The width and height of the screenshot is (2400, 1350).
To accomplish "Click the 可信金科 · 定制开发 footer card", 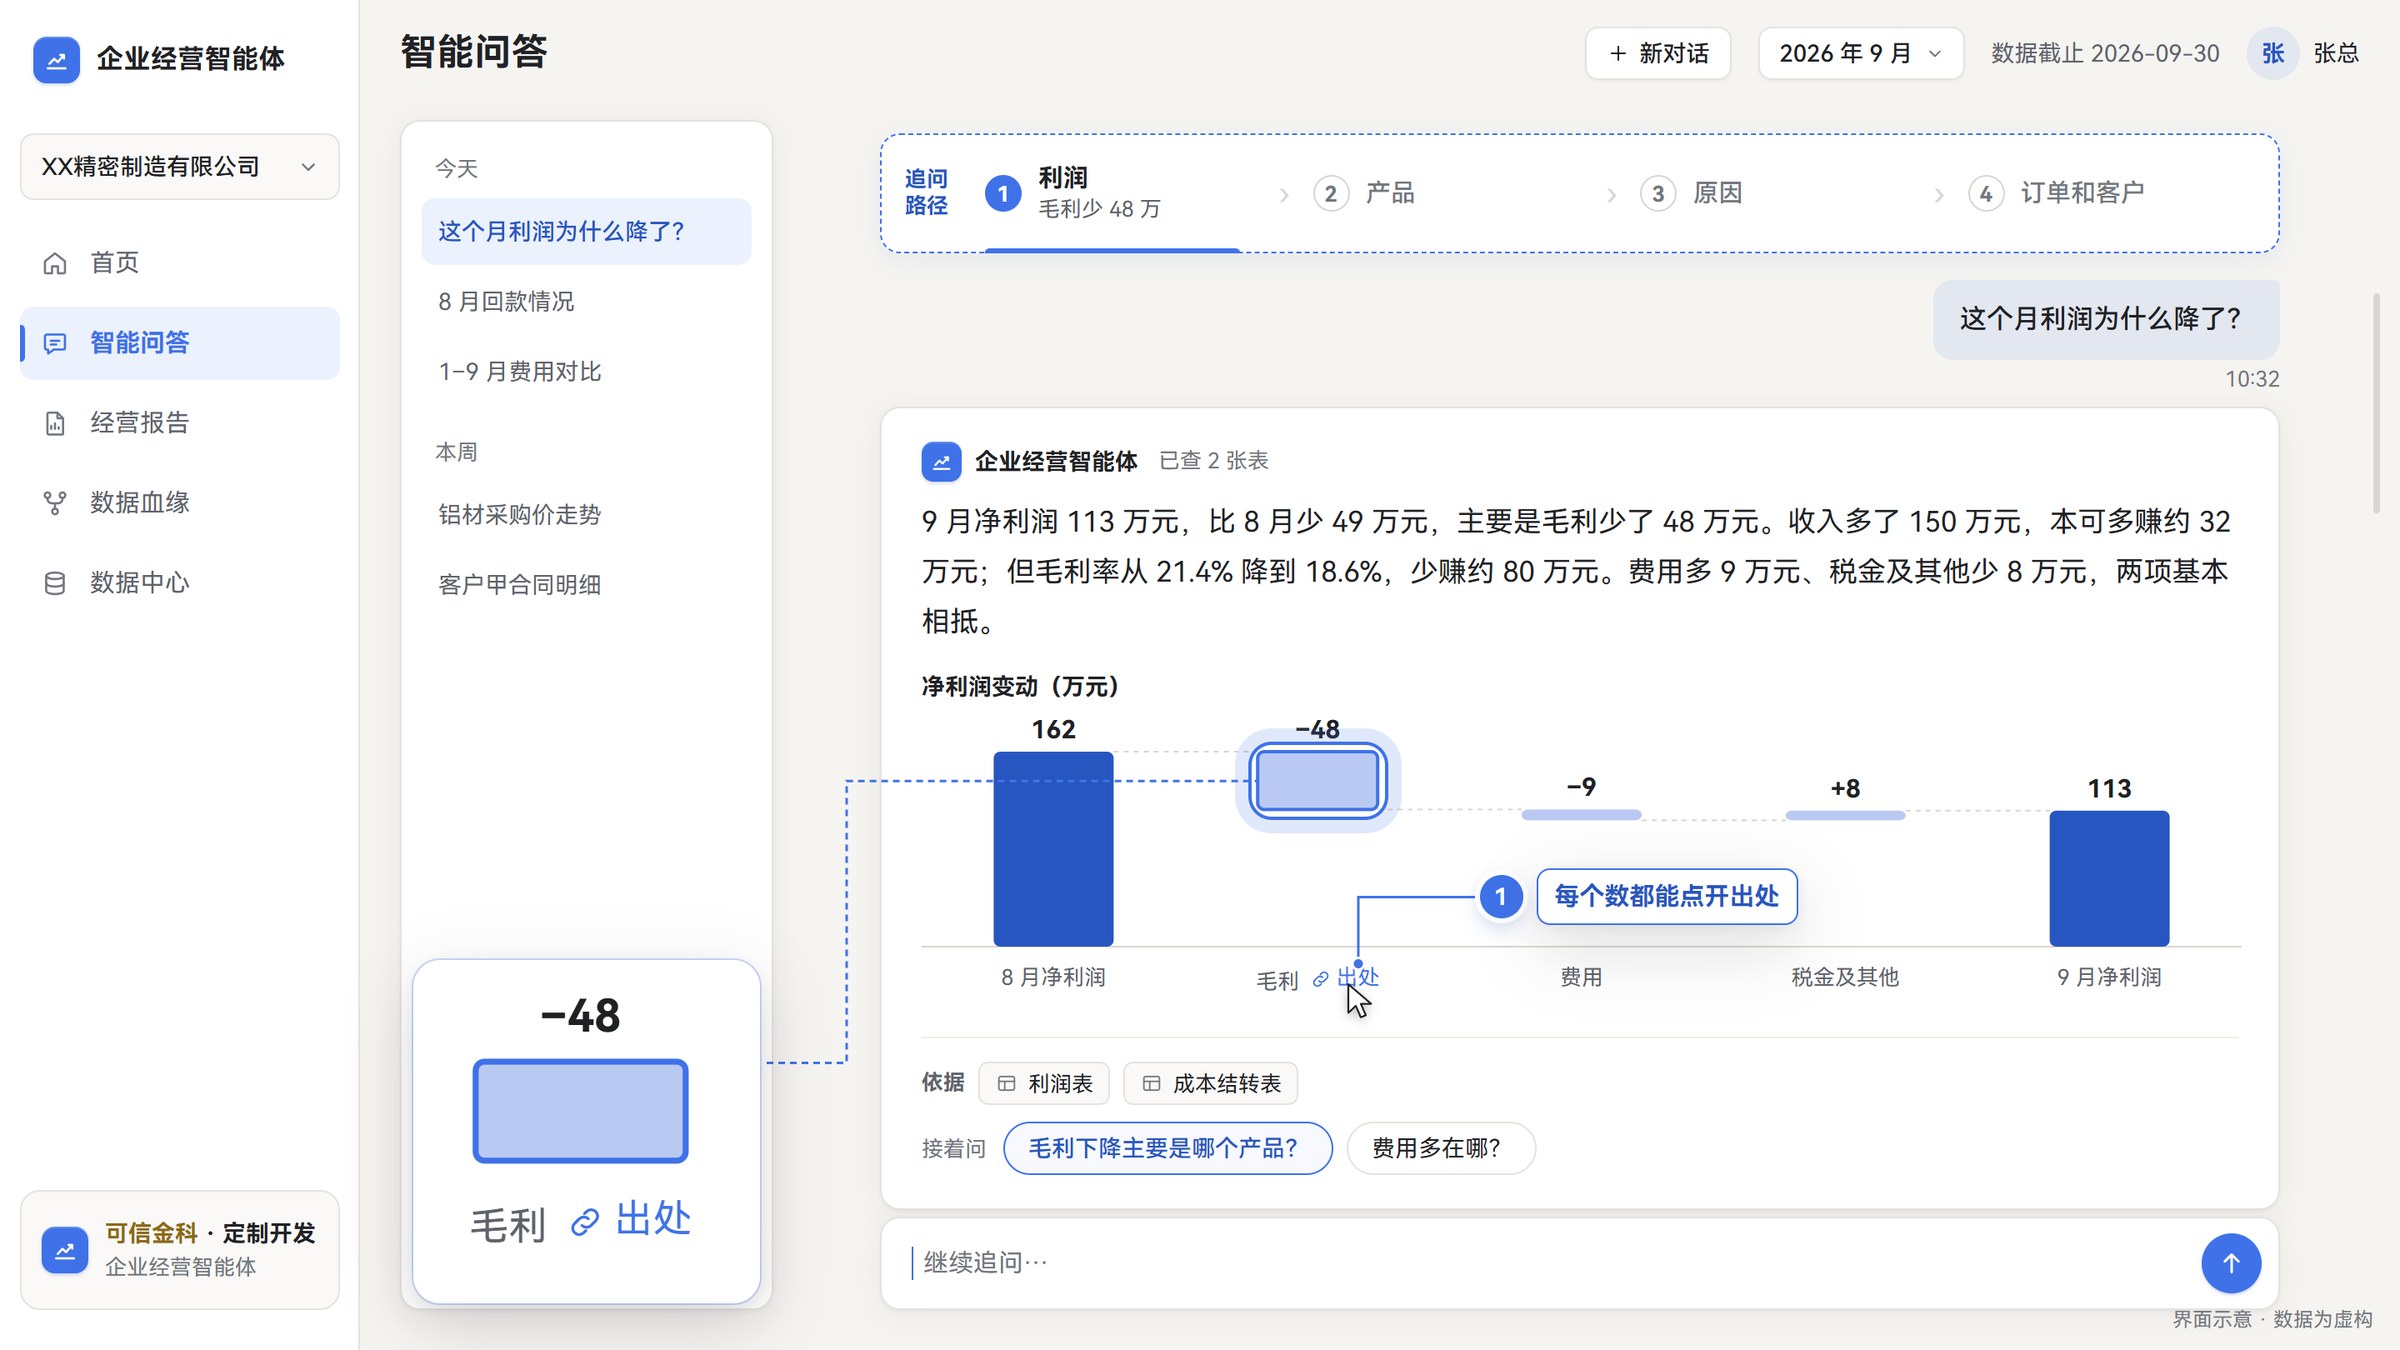I will point(180,1250).
